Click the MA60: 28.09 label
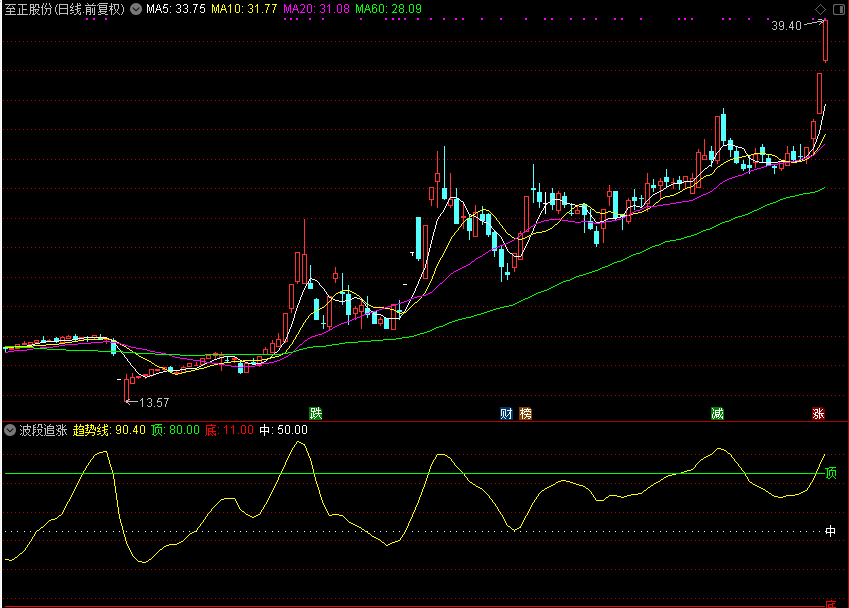 (x=388, y=9)
